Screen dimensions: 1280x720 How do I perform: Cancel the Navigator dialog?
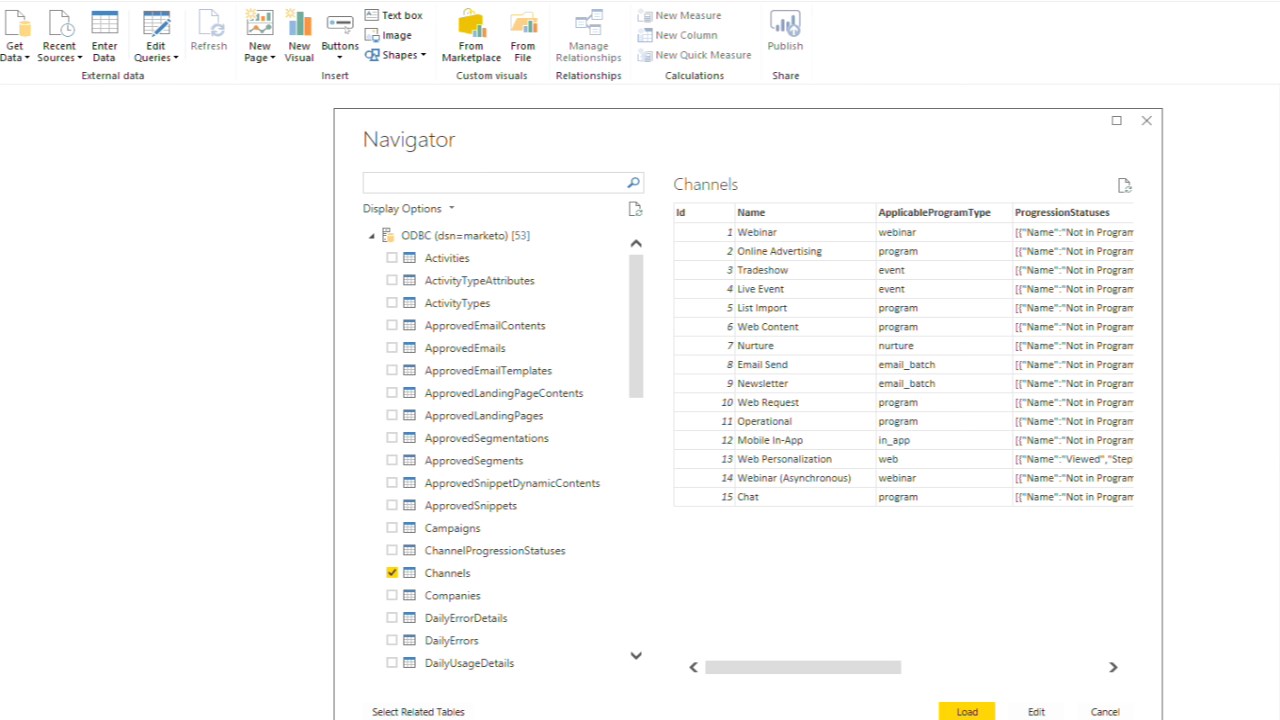1105,711
